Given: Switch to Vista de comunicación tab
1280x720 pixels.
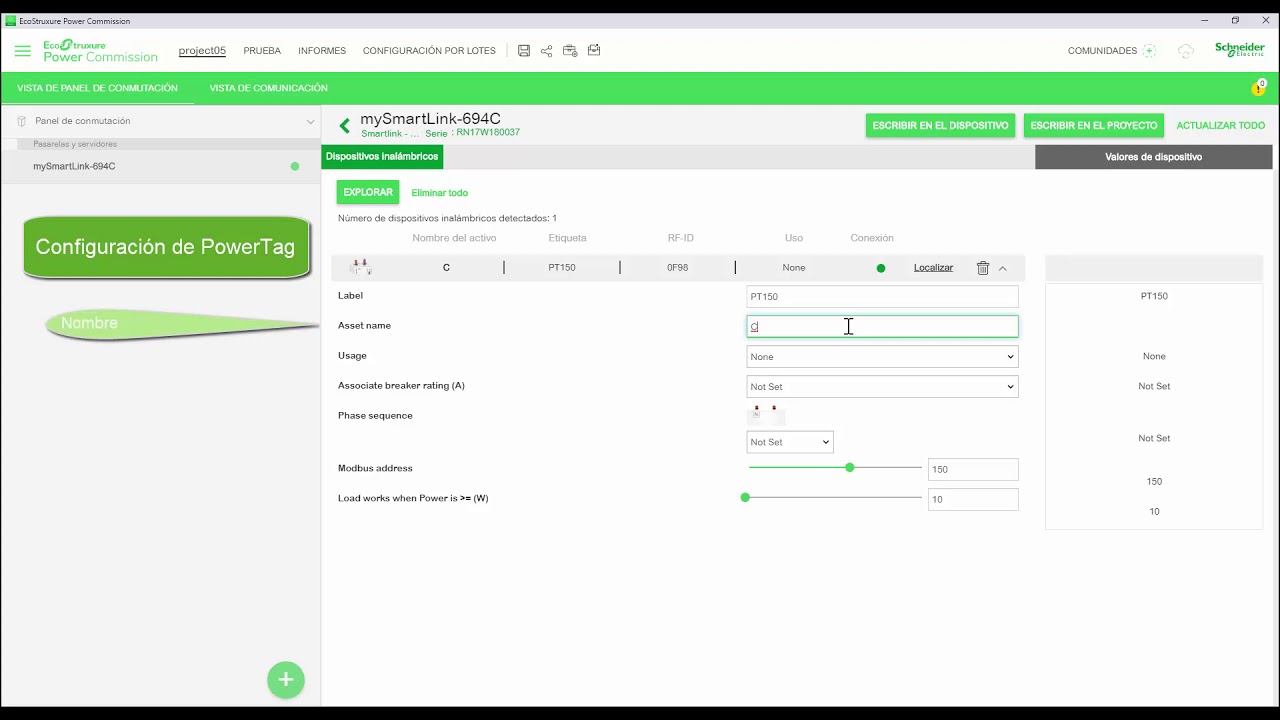Looking at the screenshot, I should pos(268,88).
